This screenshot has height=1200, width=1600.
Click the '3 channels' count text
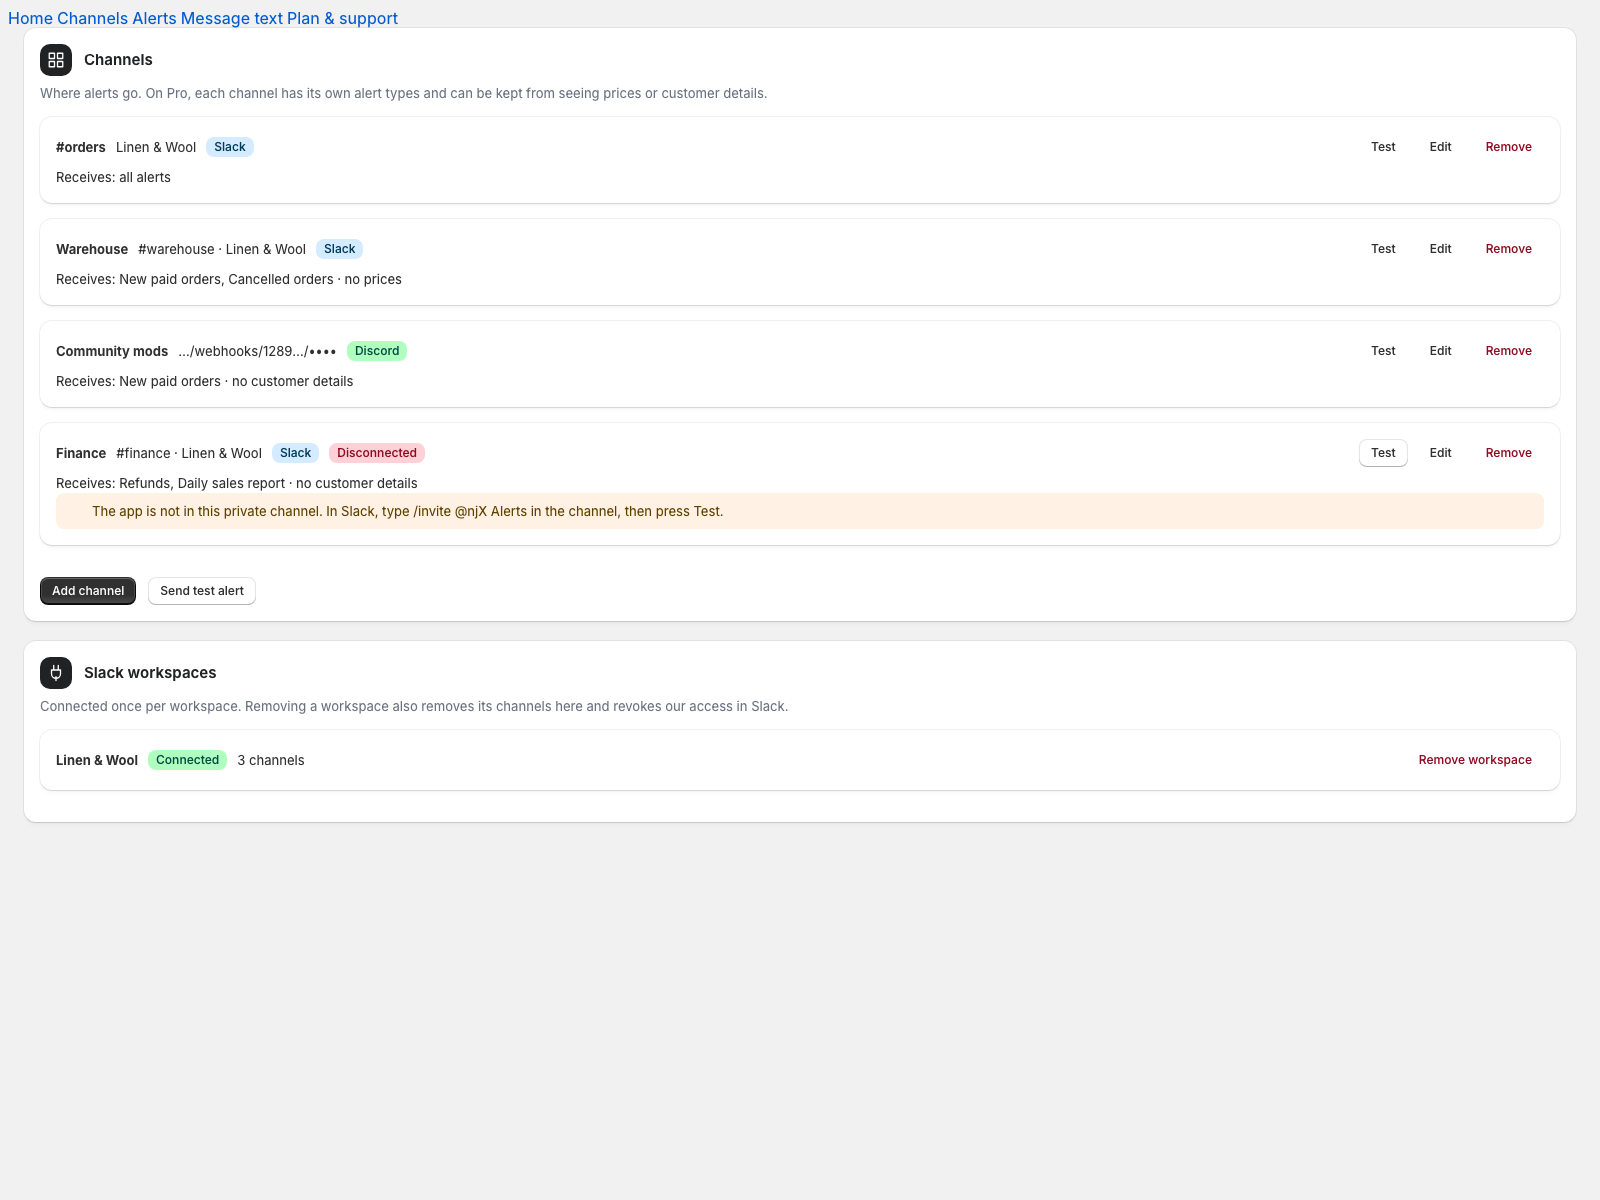coord(271,760)
